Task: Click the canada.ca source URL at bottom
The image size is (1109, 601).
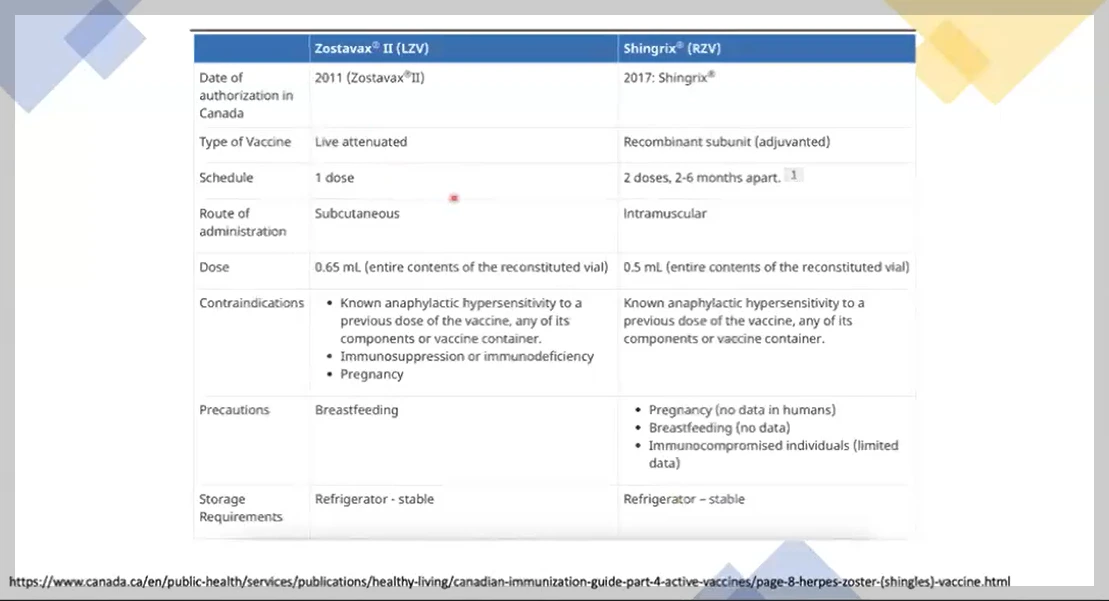Action: (x=509, y=582)
